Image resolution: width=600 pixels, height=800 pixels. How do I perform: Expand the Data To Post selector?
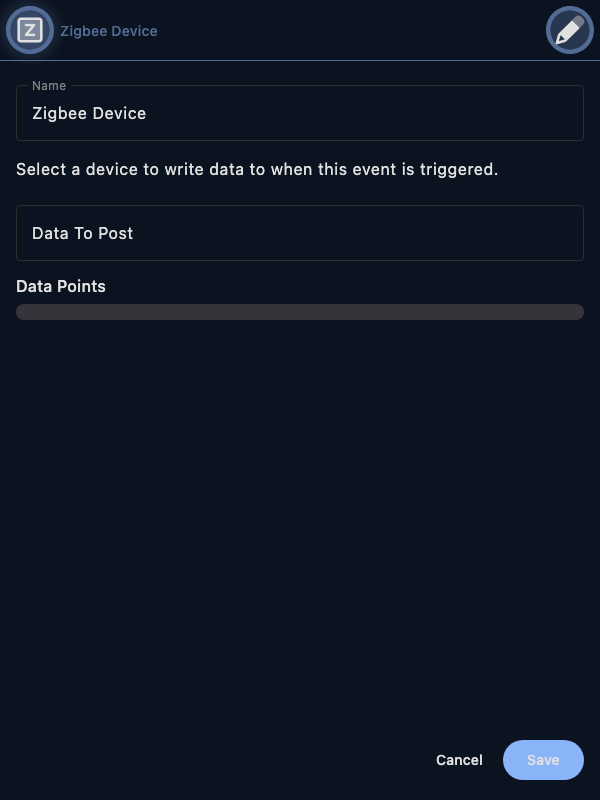300,233
